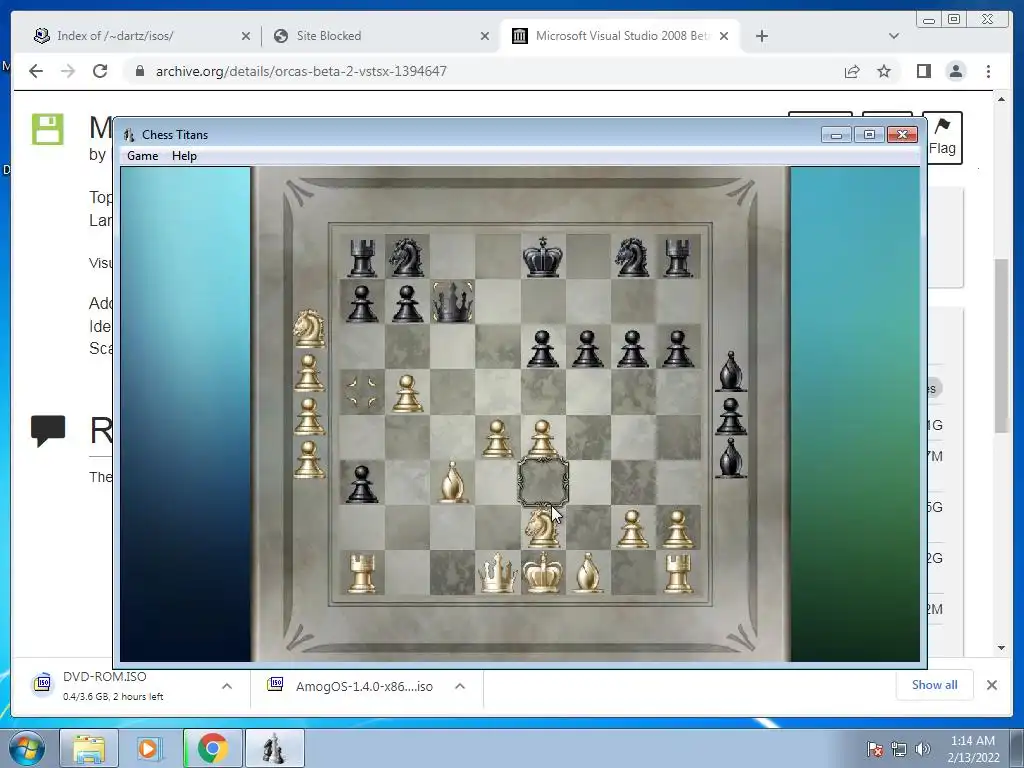
Task: Show all downloads
Action: point(935,684)
